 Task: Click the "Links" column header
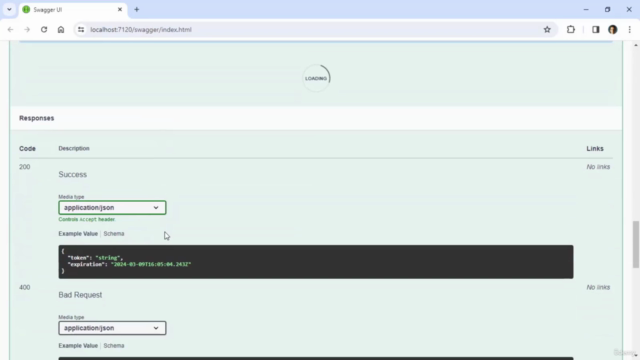click(x=595, y=149)
